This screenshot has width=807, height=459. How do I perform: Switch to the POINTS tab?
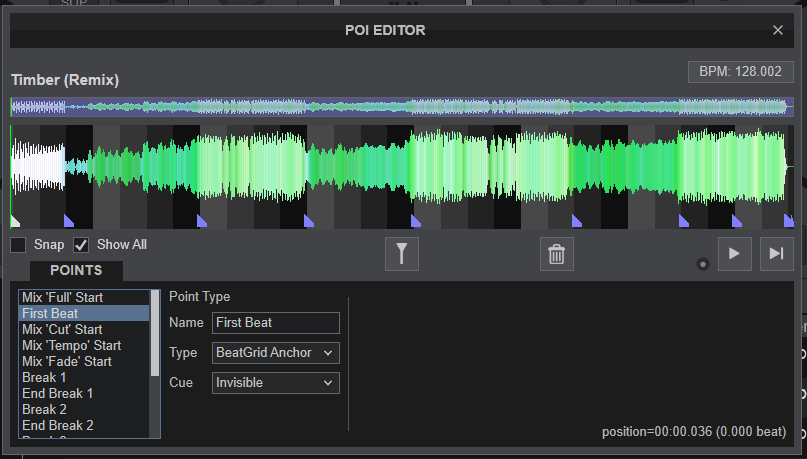[76, 270]
